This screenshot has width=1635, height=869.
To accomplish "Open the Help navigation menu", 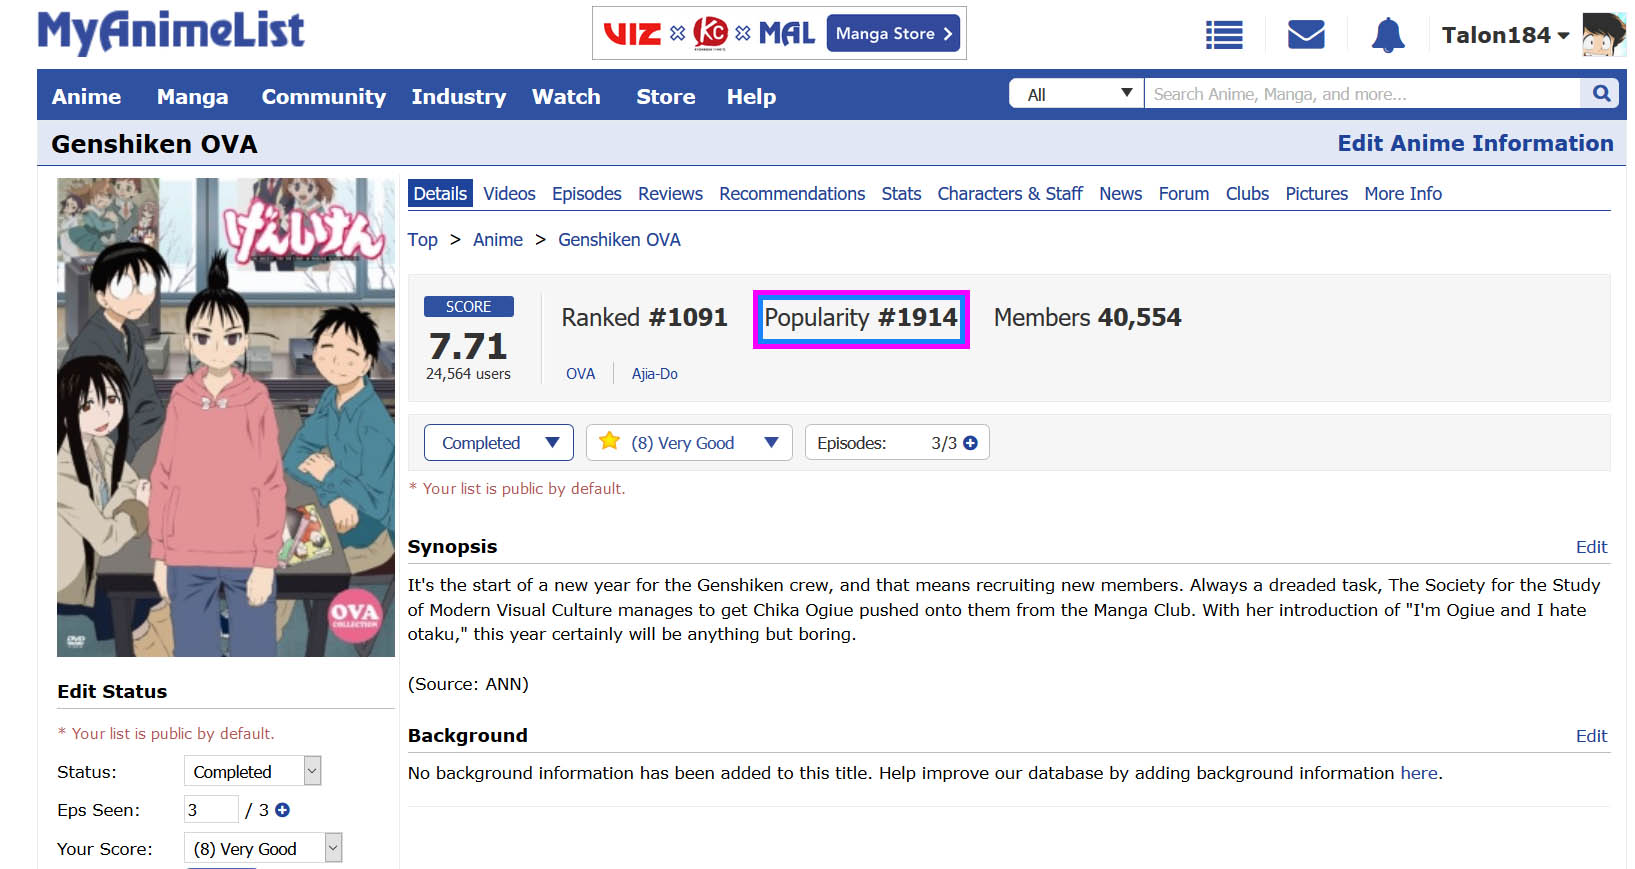I will coord(751,97).
